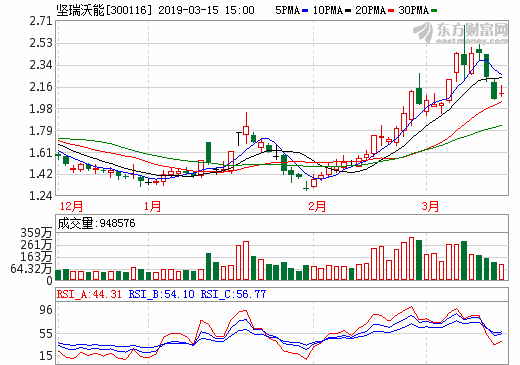
Task: Click the 1.42 price axis label
Action: click(41, 174)
